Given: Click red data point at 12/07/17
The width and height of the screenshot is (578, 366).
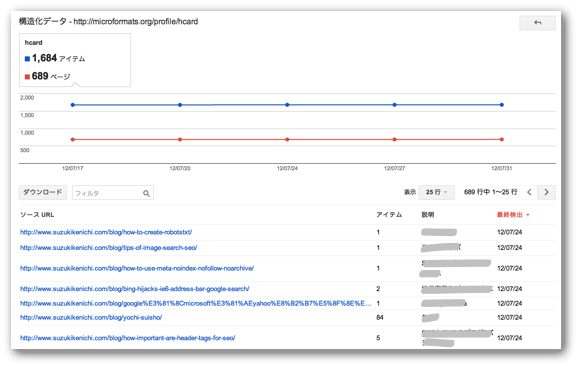Looking at the screenshot, I should [73, 140].
